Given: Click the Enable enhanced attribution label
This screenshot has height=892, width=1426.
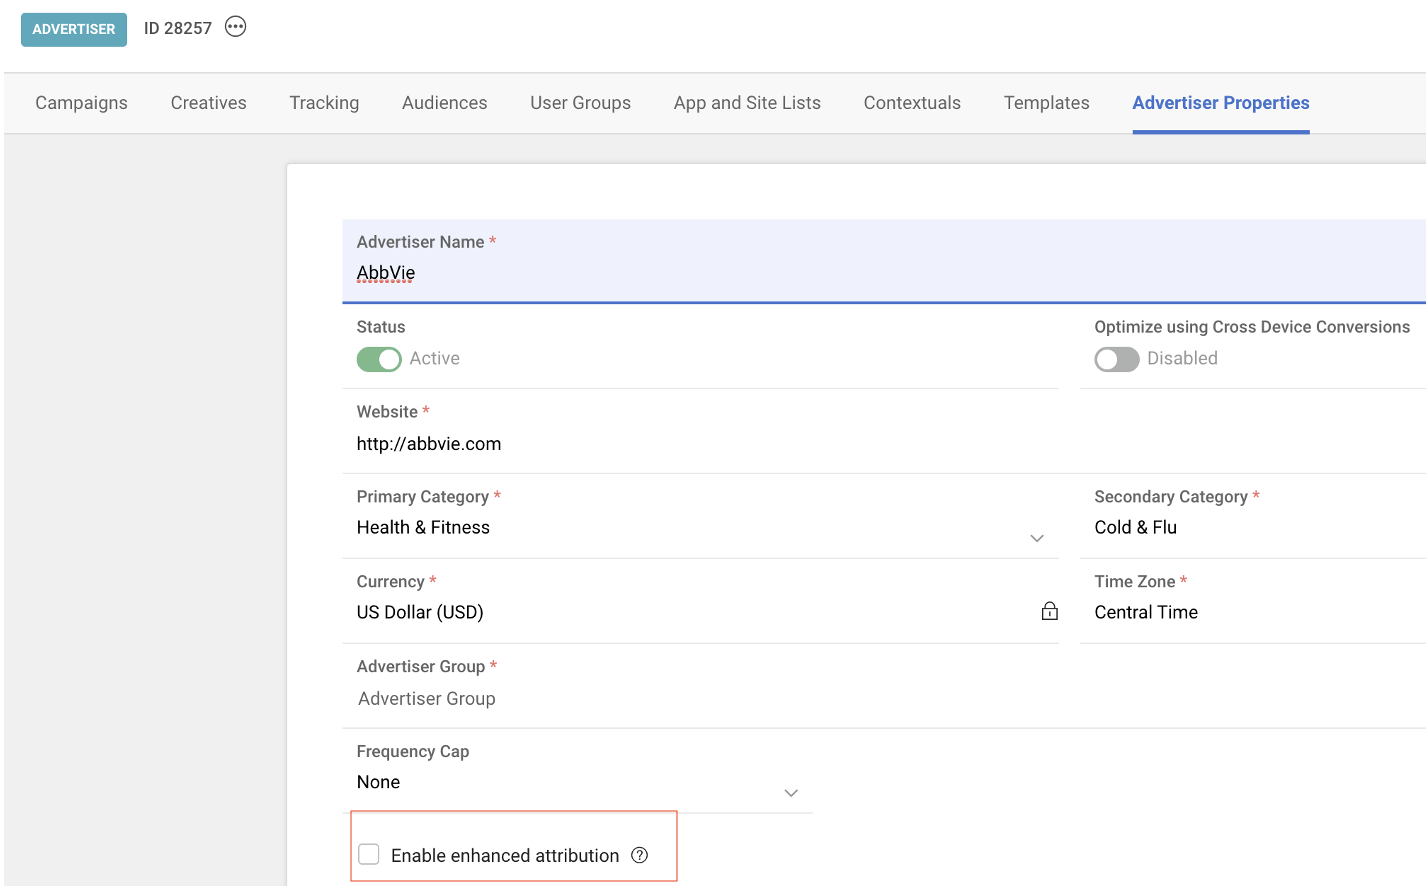Looking at the screenshot, I should (505, 855).
